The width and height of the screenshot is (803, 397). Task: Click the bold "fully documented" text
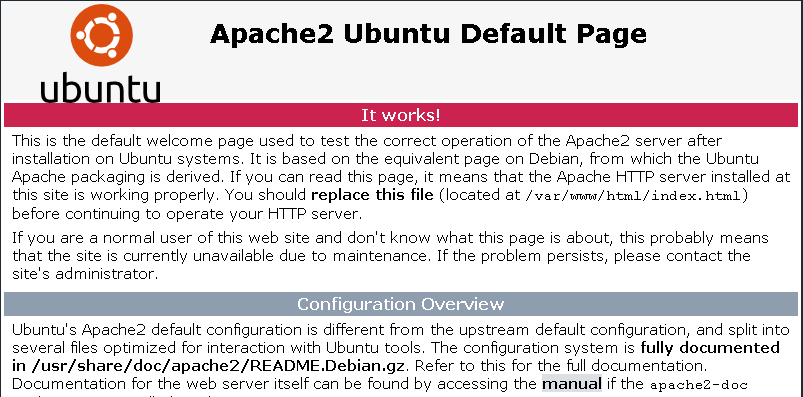coord(710,348)
